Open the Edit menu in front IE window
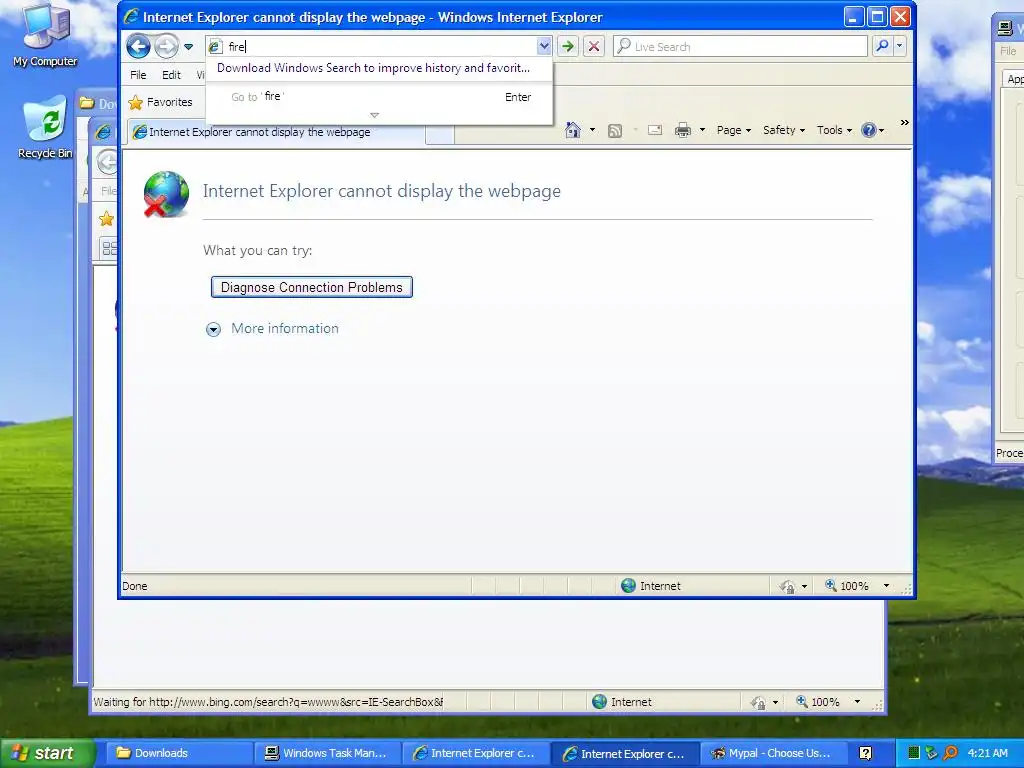This screenshot has height=768, width=1024. tap(171, 75)
